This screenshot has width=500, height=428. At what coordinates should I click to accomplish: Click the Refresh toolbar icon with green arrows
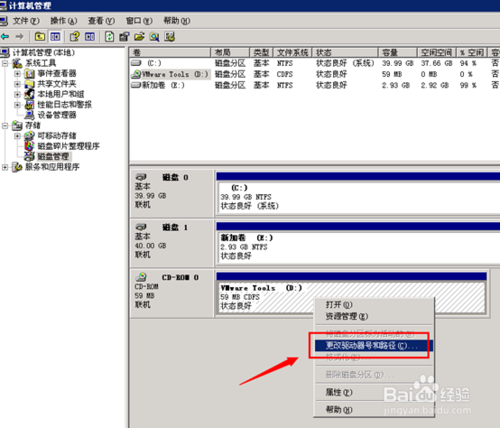(110, 36)
